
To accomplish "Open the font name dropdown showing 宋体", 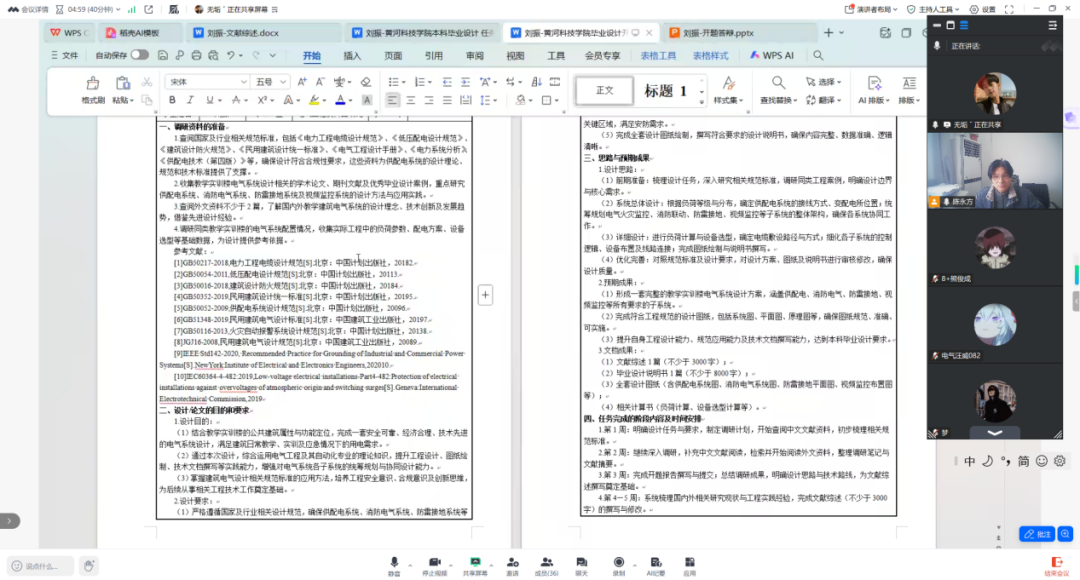I will (x=205, y=81).
